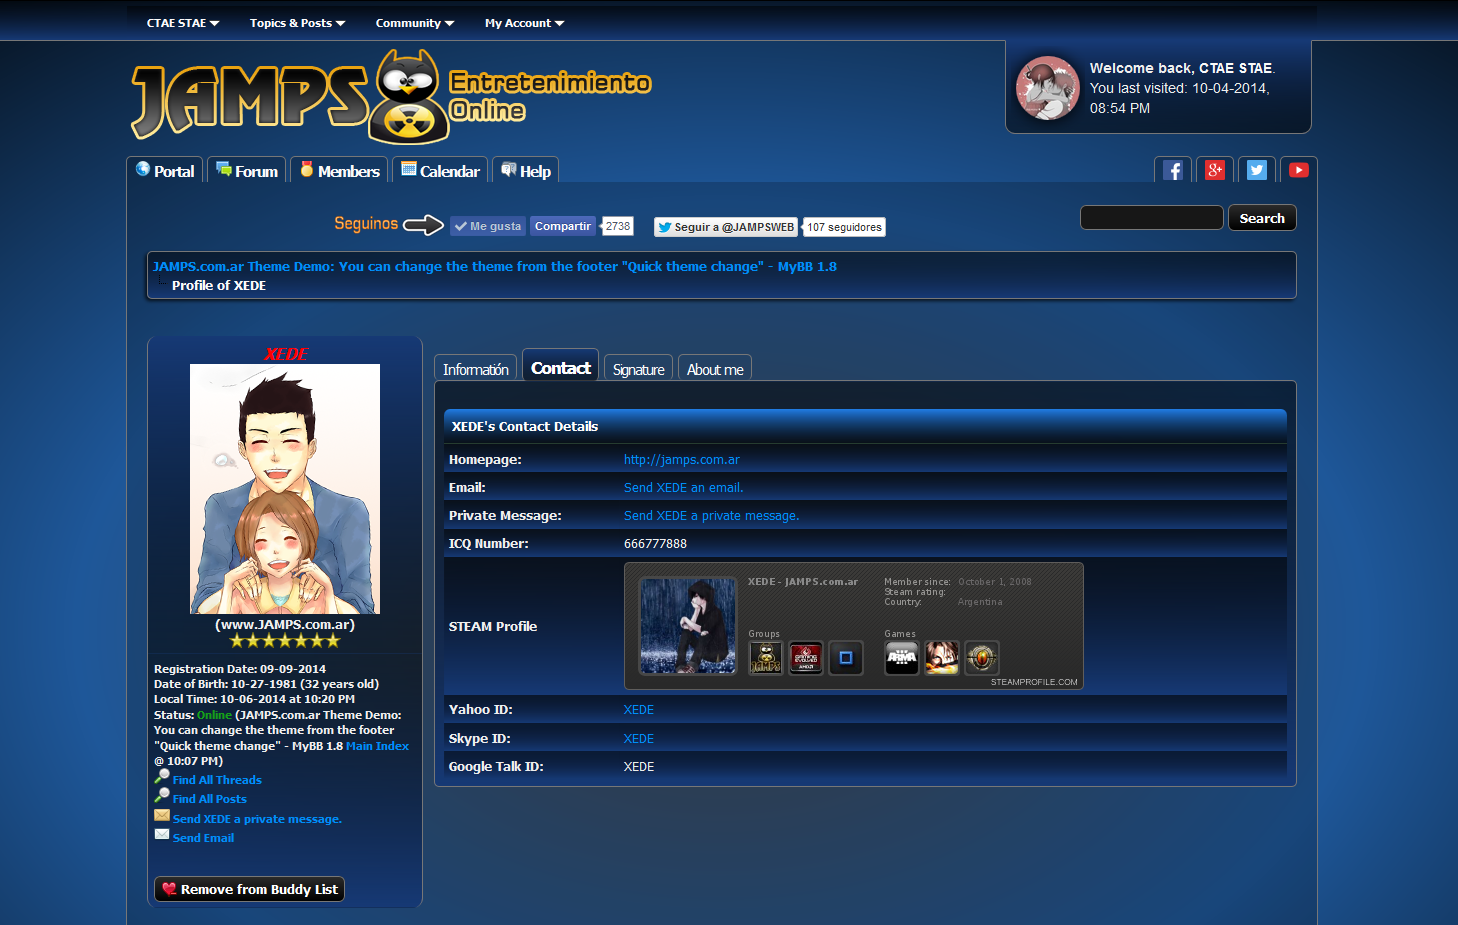
Task: Click the ICQ number 666777888
Action: point(655,544)
